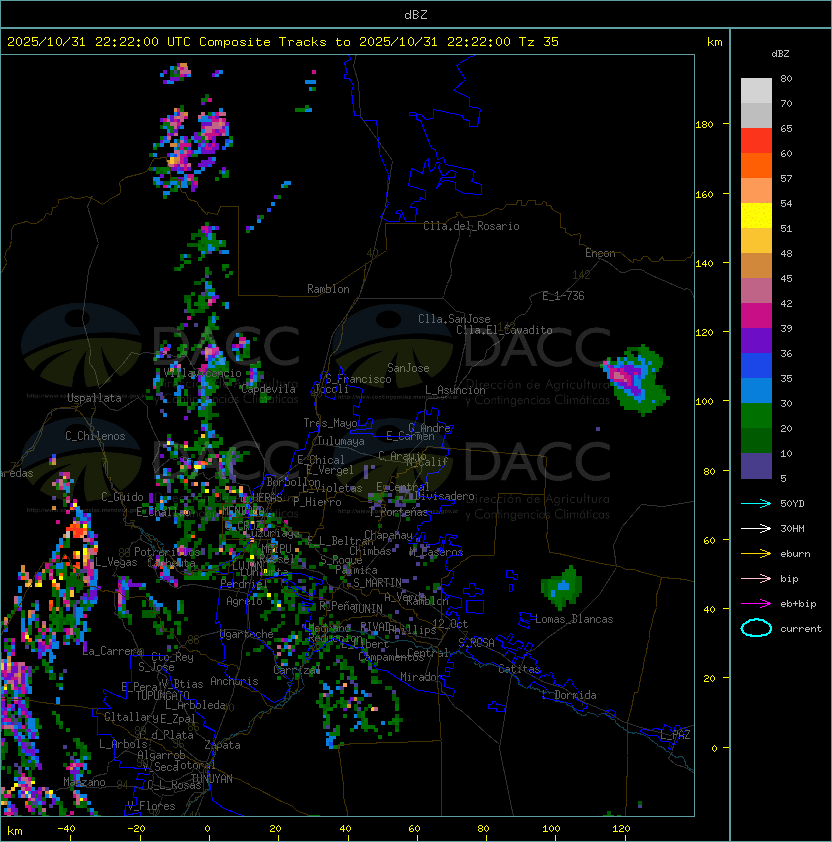The width and height of the screenshot is (832, 842).
Task: Click the dark green 20 dBZ legend swatch
Action: (x=756, y=440)
